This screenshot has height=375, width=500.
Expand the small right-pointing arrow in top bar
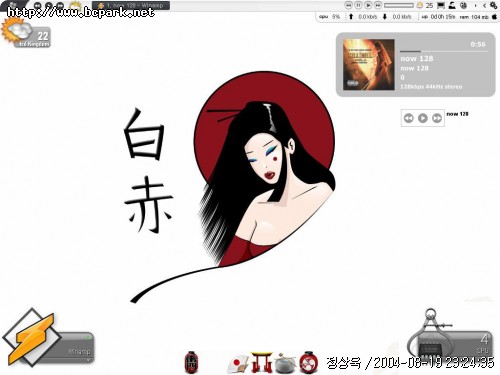(475, 6)
